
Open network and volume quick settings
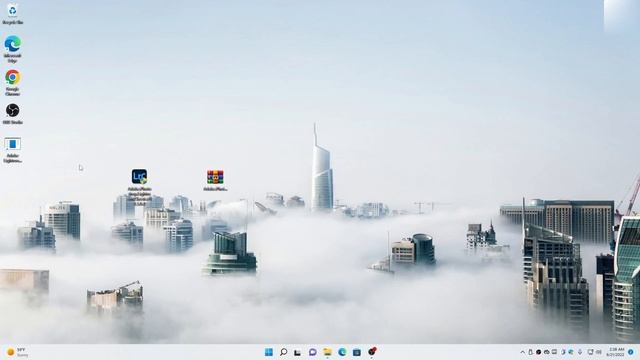[594, 352]
